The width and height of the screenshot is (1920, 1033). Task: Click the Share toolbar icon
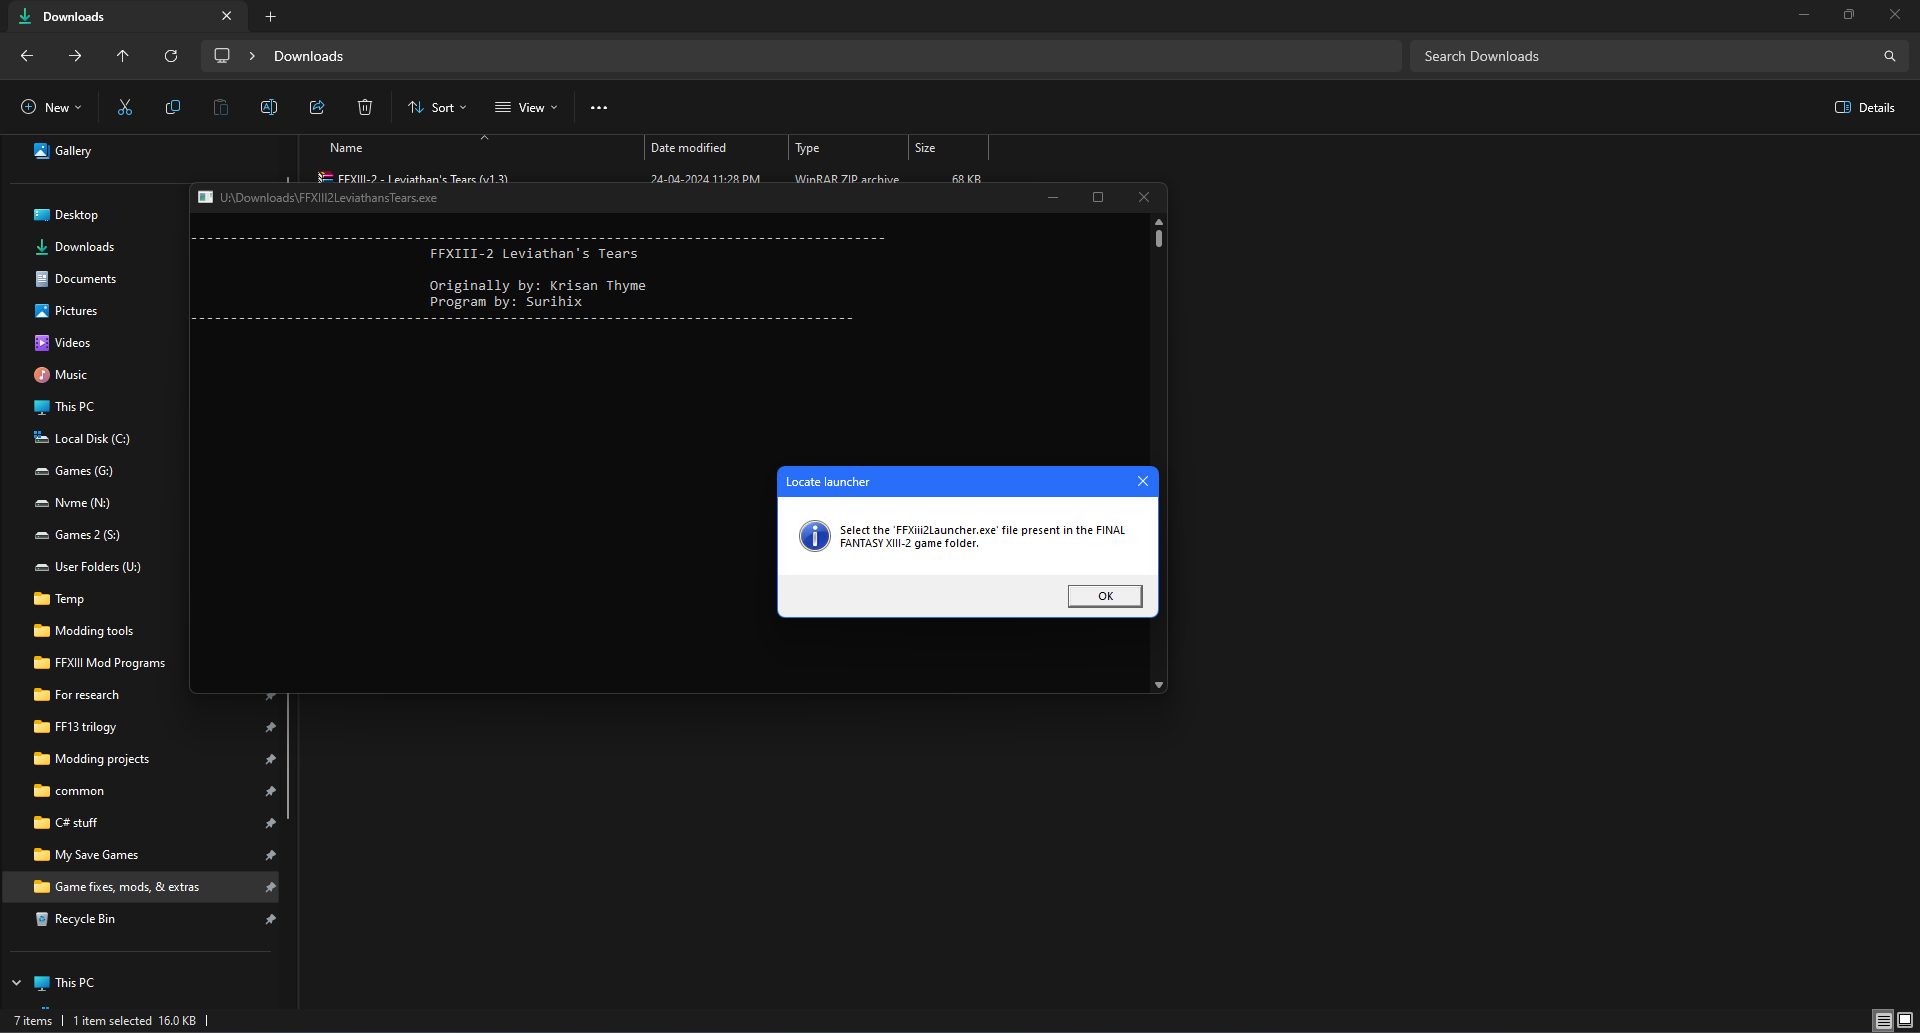317,107
